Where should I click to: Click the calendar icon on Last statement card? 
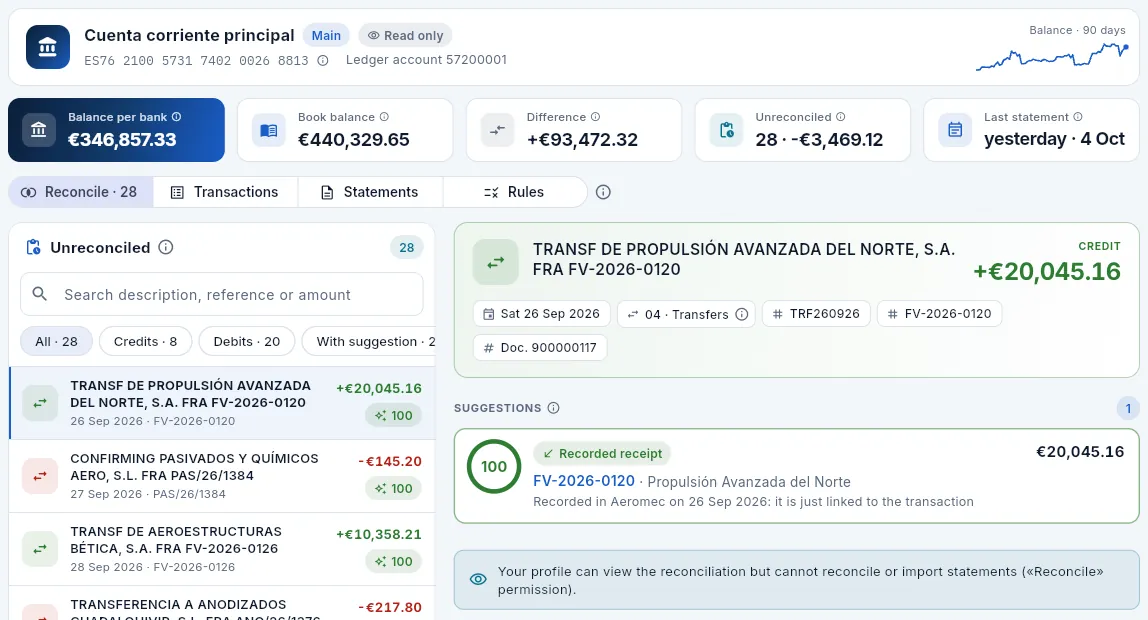[955, 130]
